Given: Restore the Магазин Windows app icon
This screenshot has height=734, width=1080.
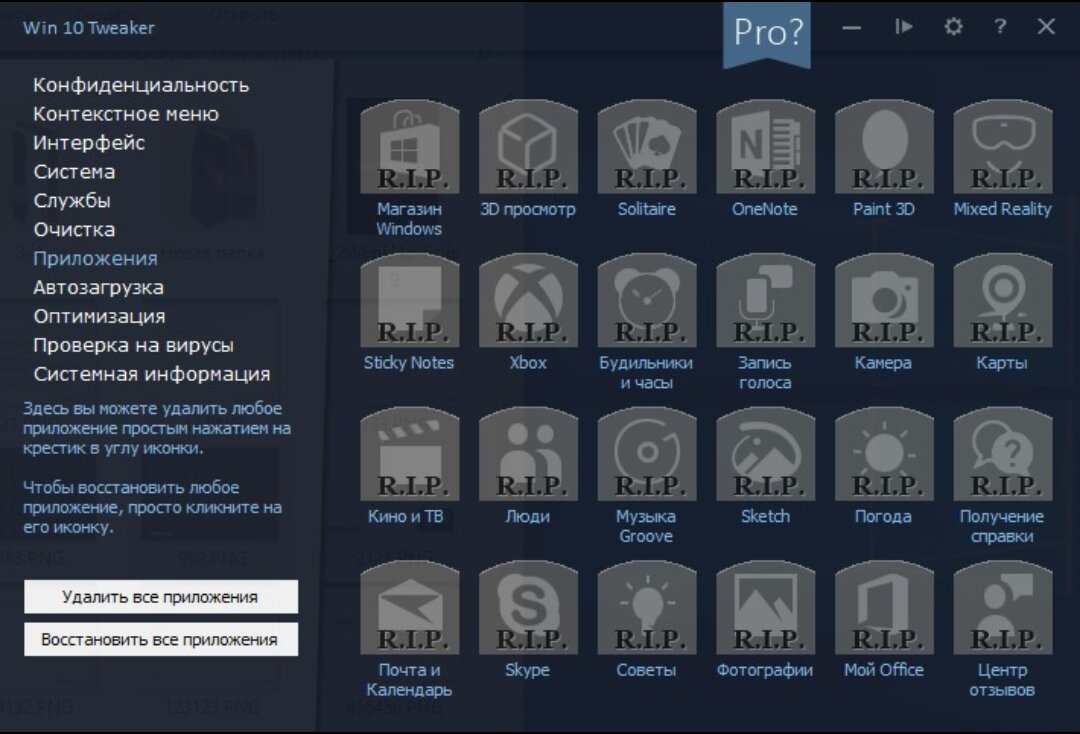Looking at the screenshot, I should [x=410, y=147].
